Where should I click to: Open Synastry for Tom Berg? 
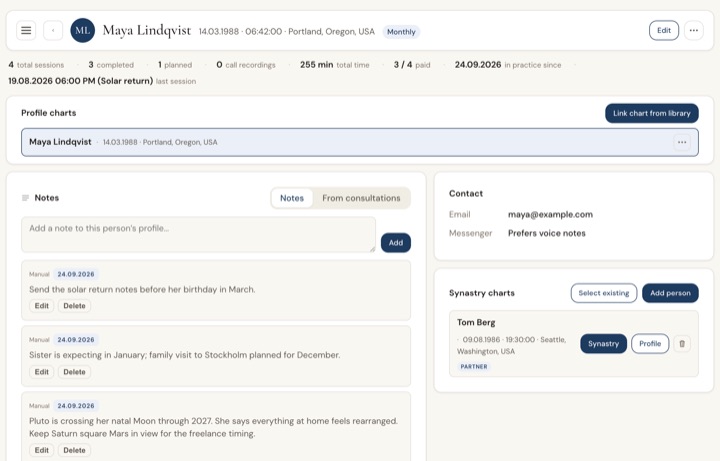pyautogui.click(x=603, y=343)
